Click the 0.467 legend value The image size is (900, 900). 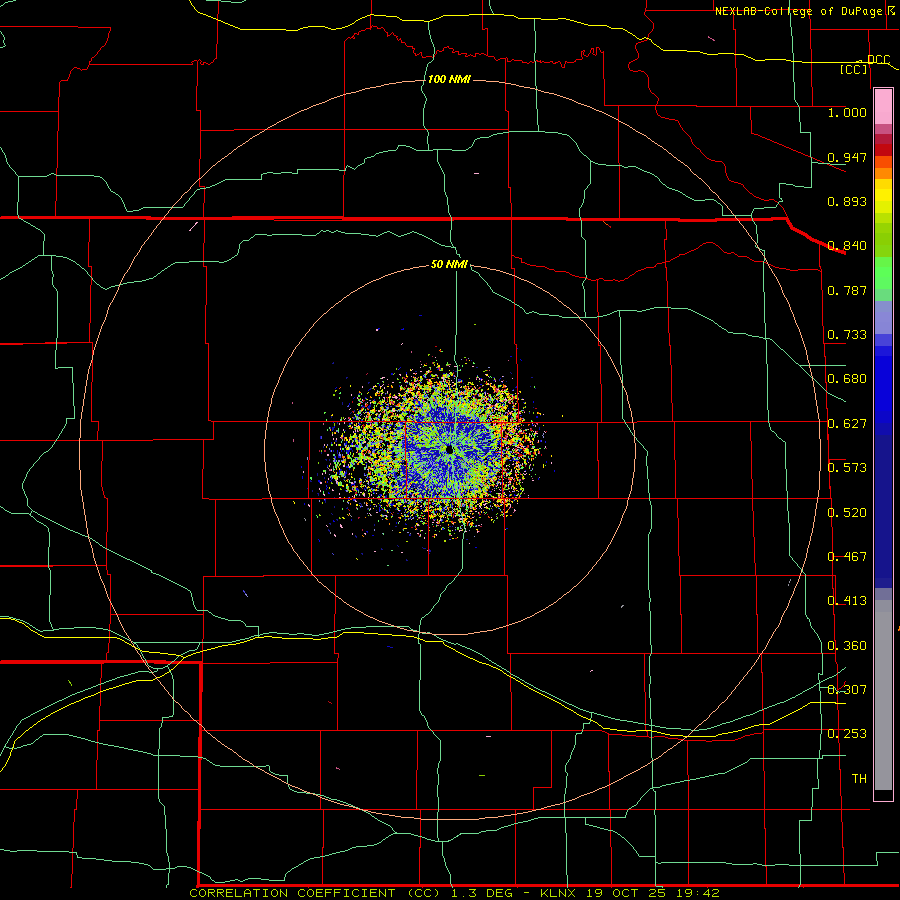pos(847,556)
